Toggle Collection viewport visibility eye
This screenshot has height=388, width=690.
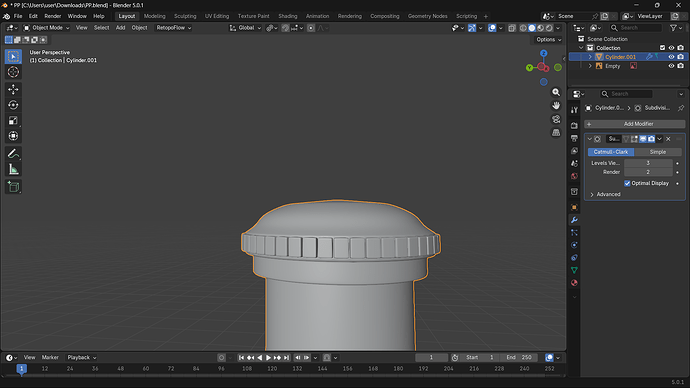671,48
